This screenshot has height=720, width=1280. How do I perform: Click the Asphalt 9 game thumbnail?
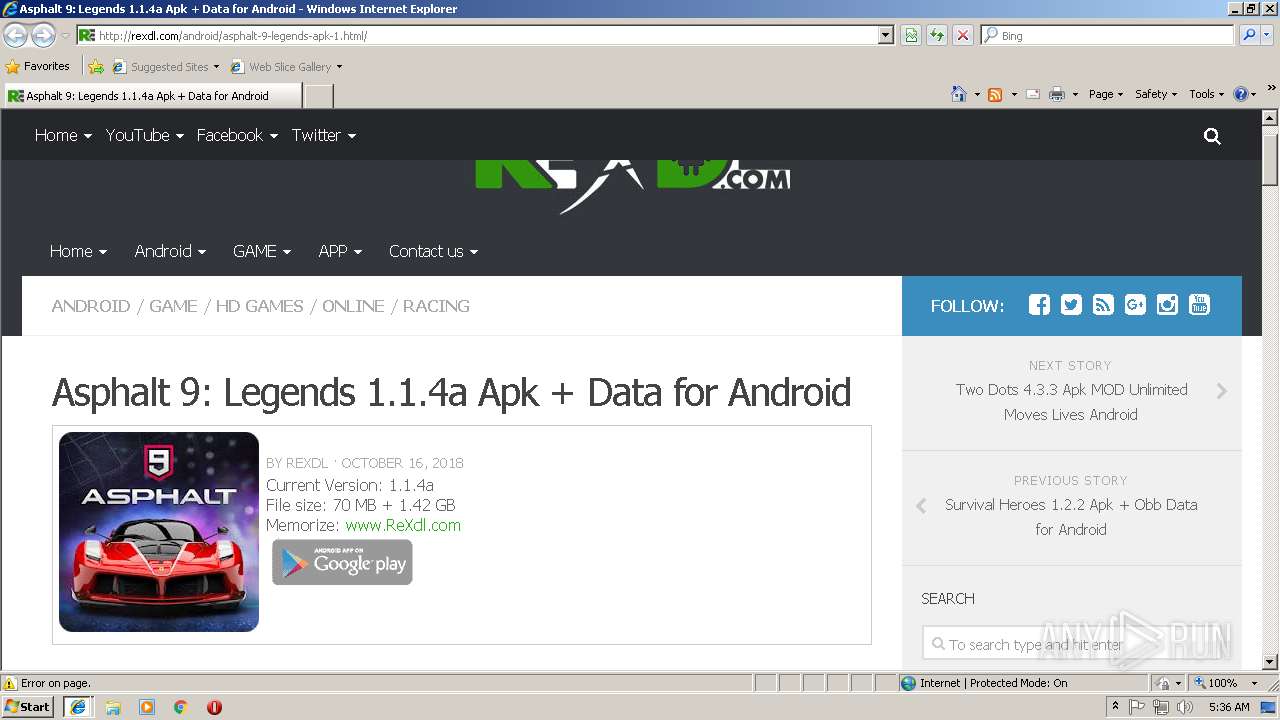coord(159,532)
